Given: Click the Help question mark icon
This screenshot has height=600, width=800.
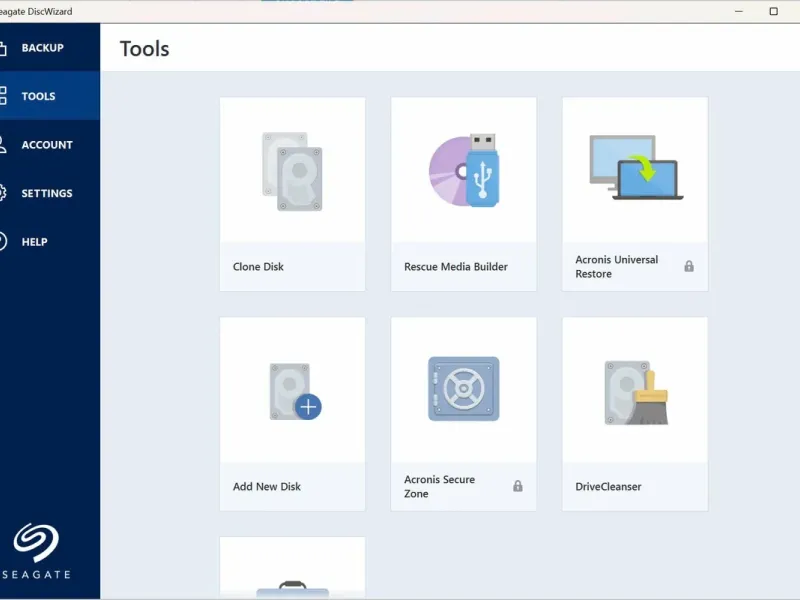Looking at the screenshot, I should [x=3, y=241].
